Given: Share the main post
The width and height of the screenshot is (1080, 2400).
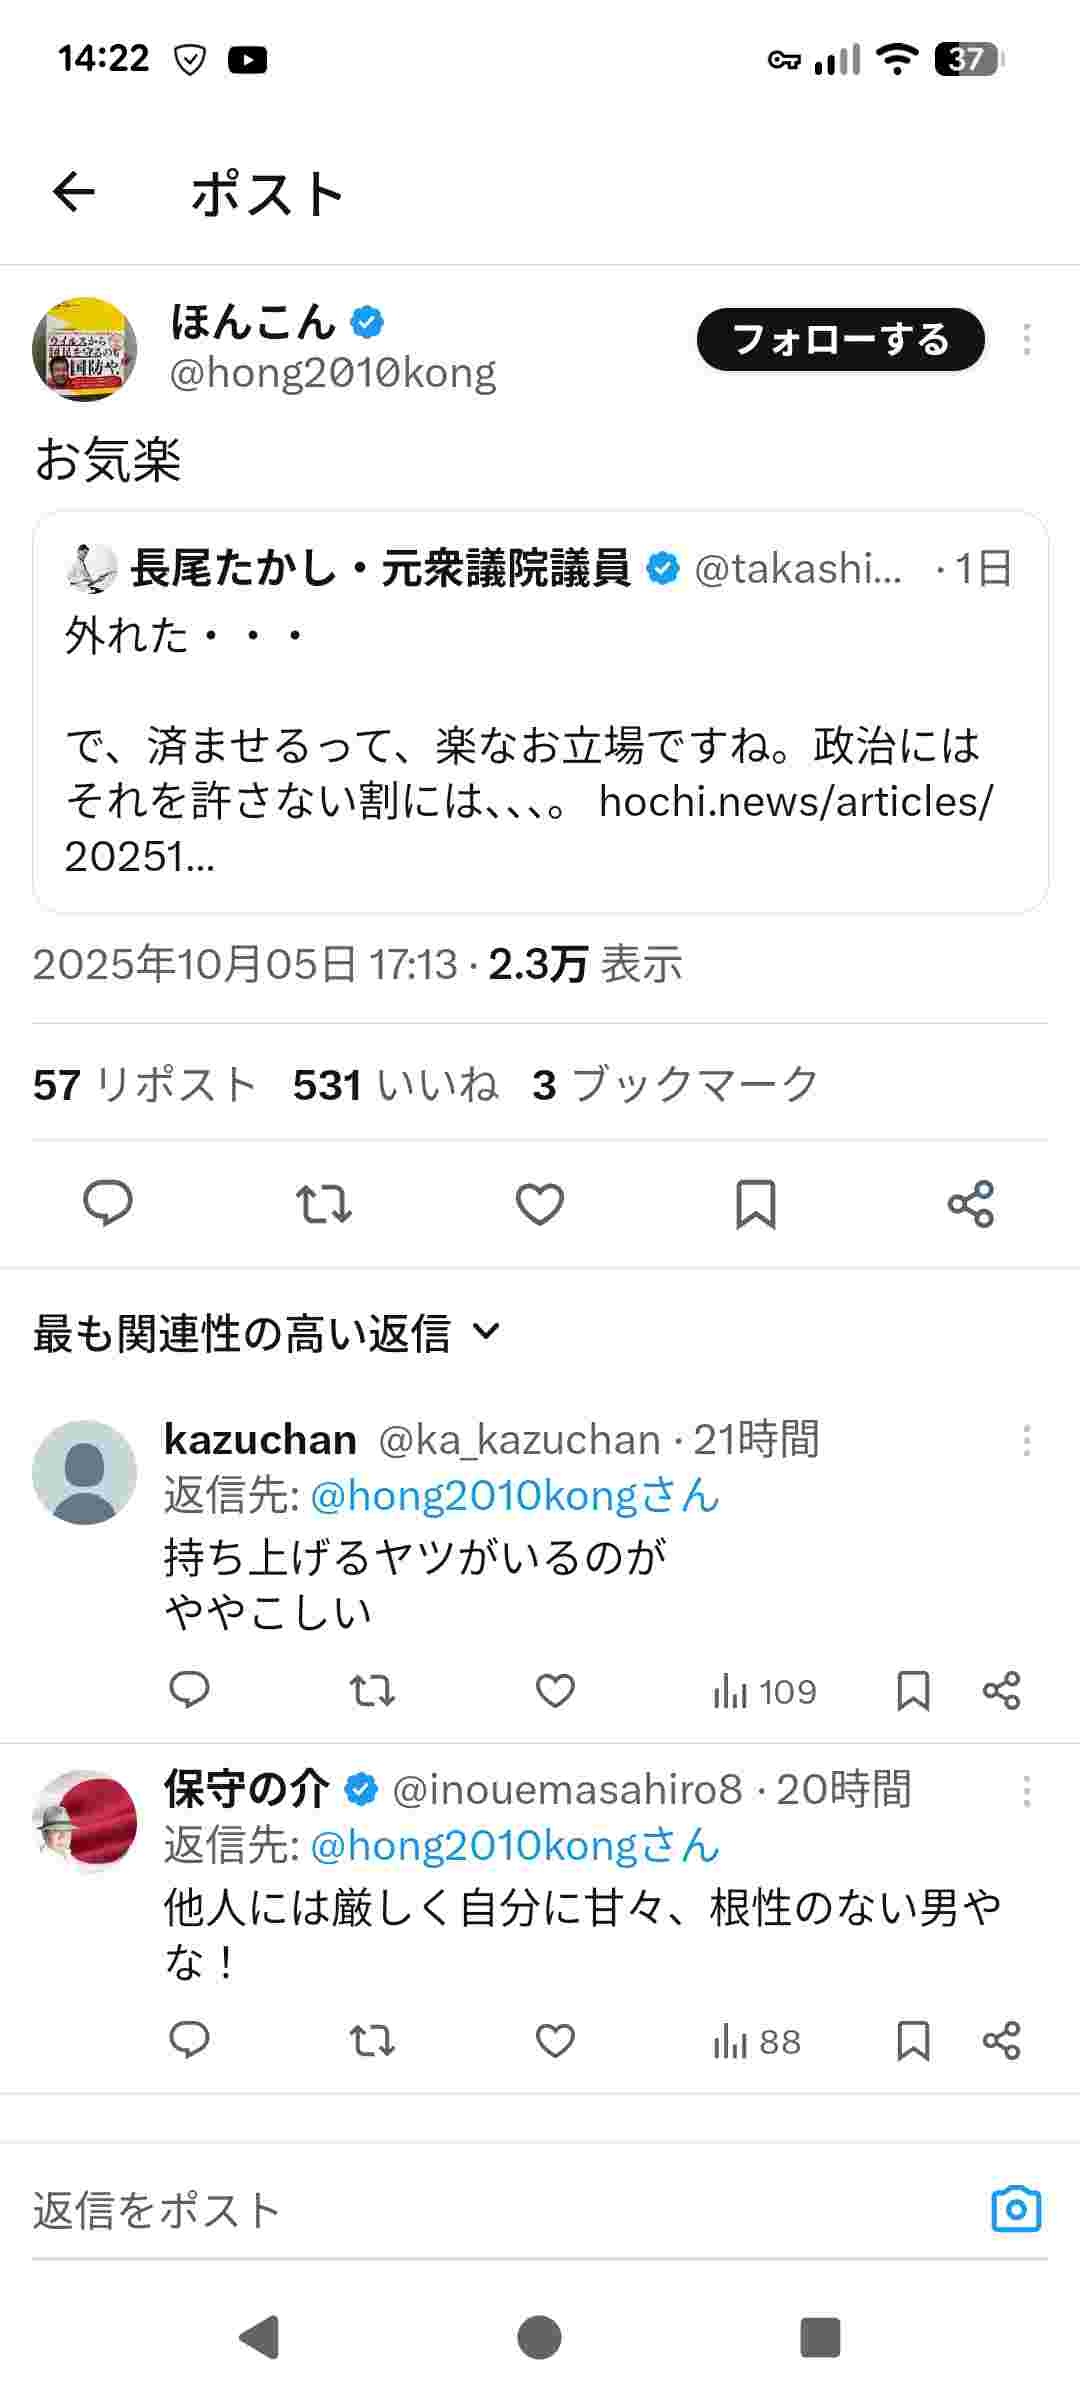Looking at the screenshot, I should click(970, 1204).
